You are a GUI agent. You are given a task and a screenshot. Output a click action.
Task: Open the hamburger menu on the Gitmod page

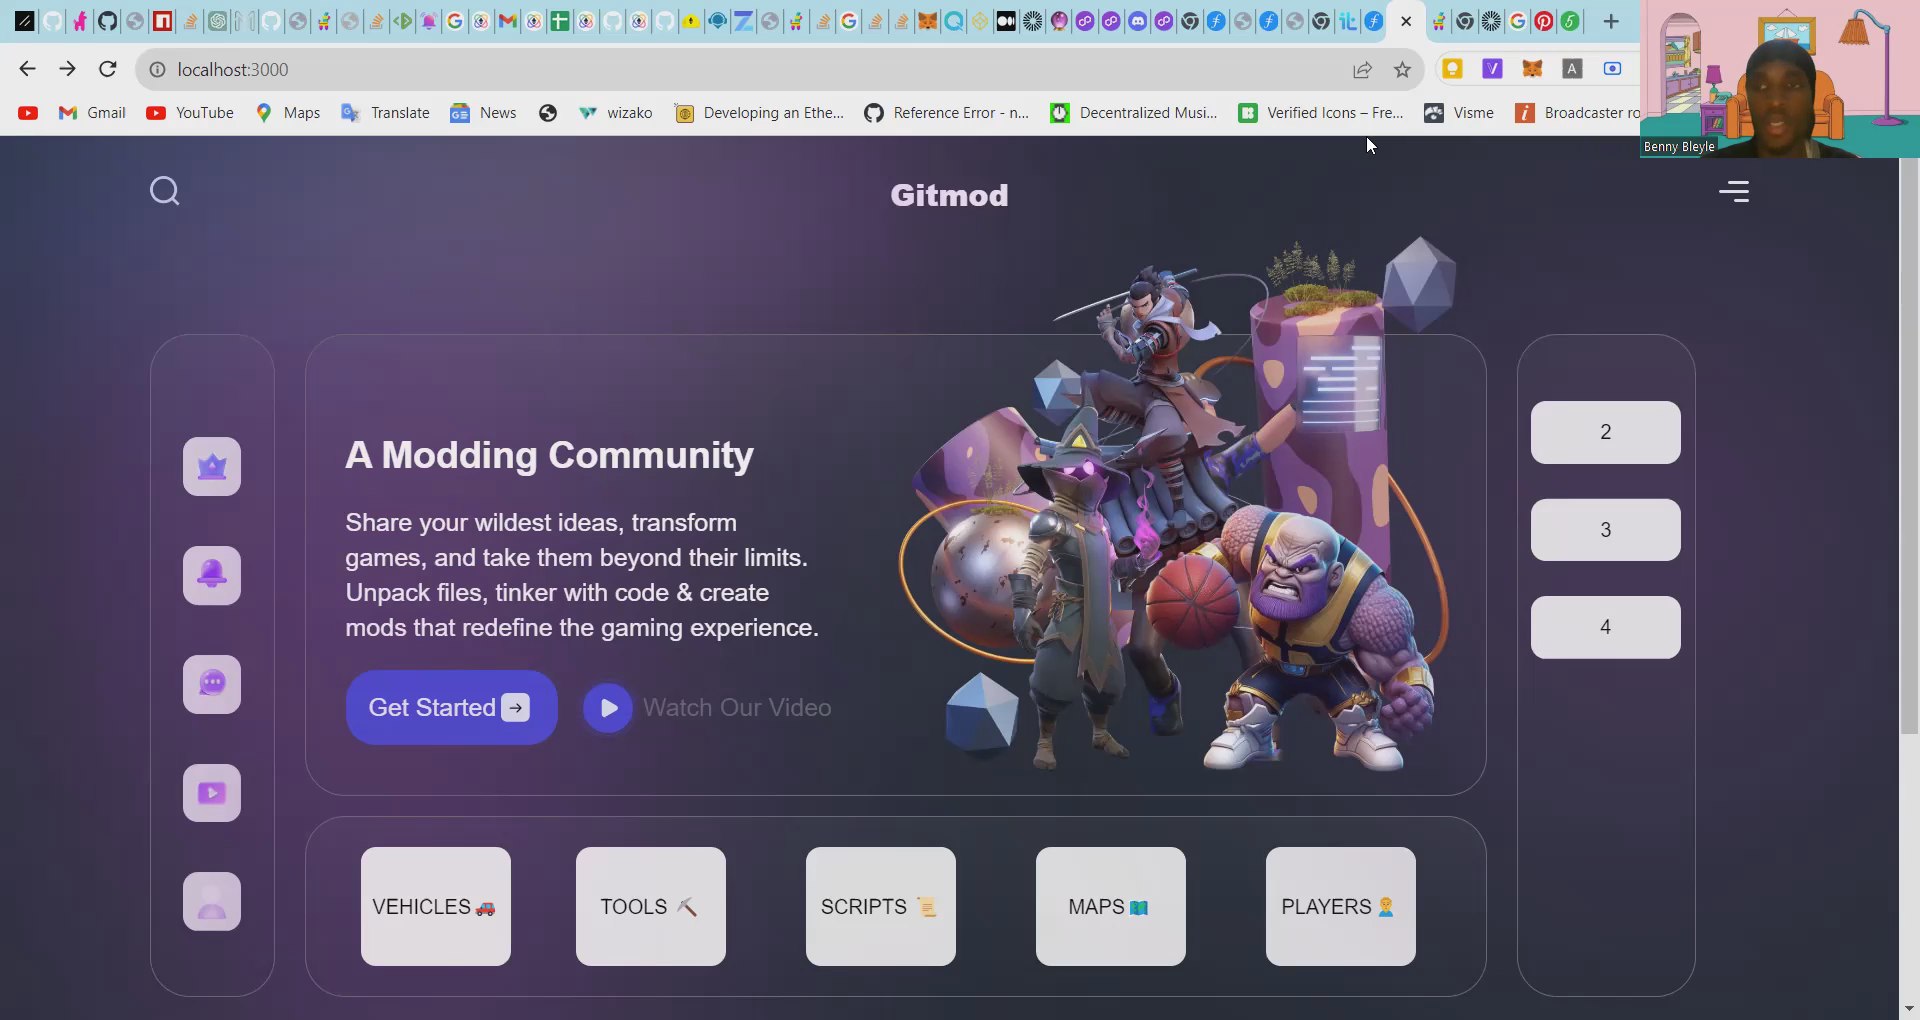click(1734, 191)
